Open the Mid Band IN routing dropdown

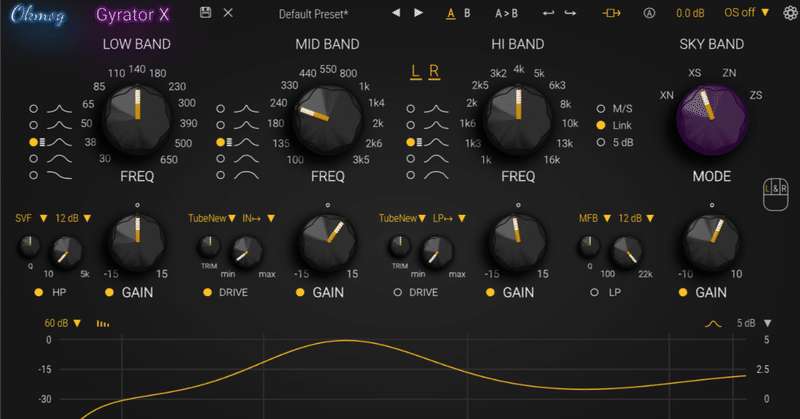coord(258,218)
